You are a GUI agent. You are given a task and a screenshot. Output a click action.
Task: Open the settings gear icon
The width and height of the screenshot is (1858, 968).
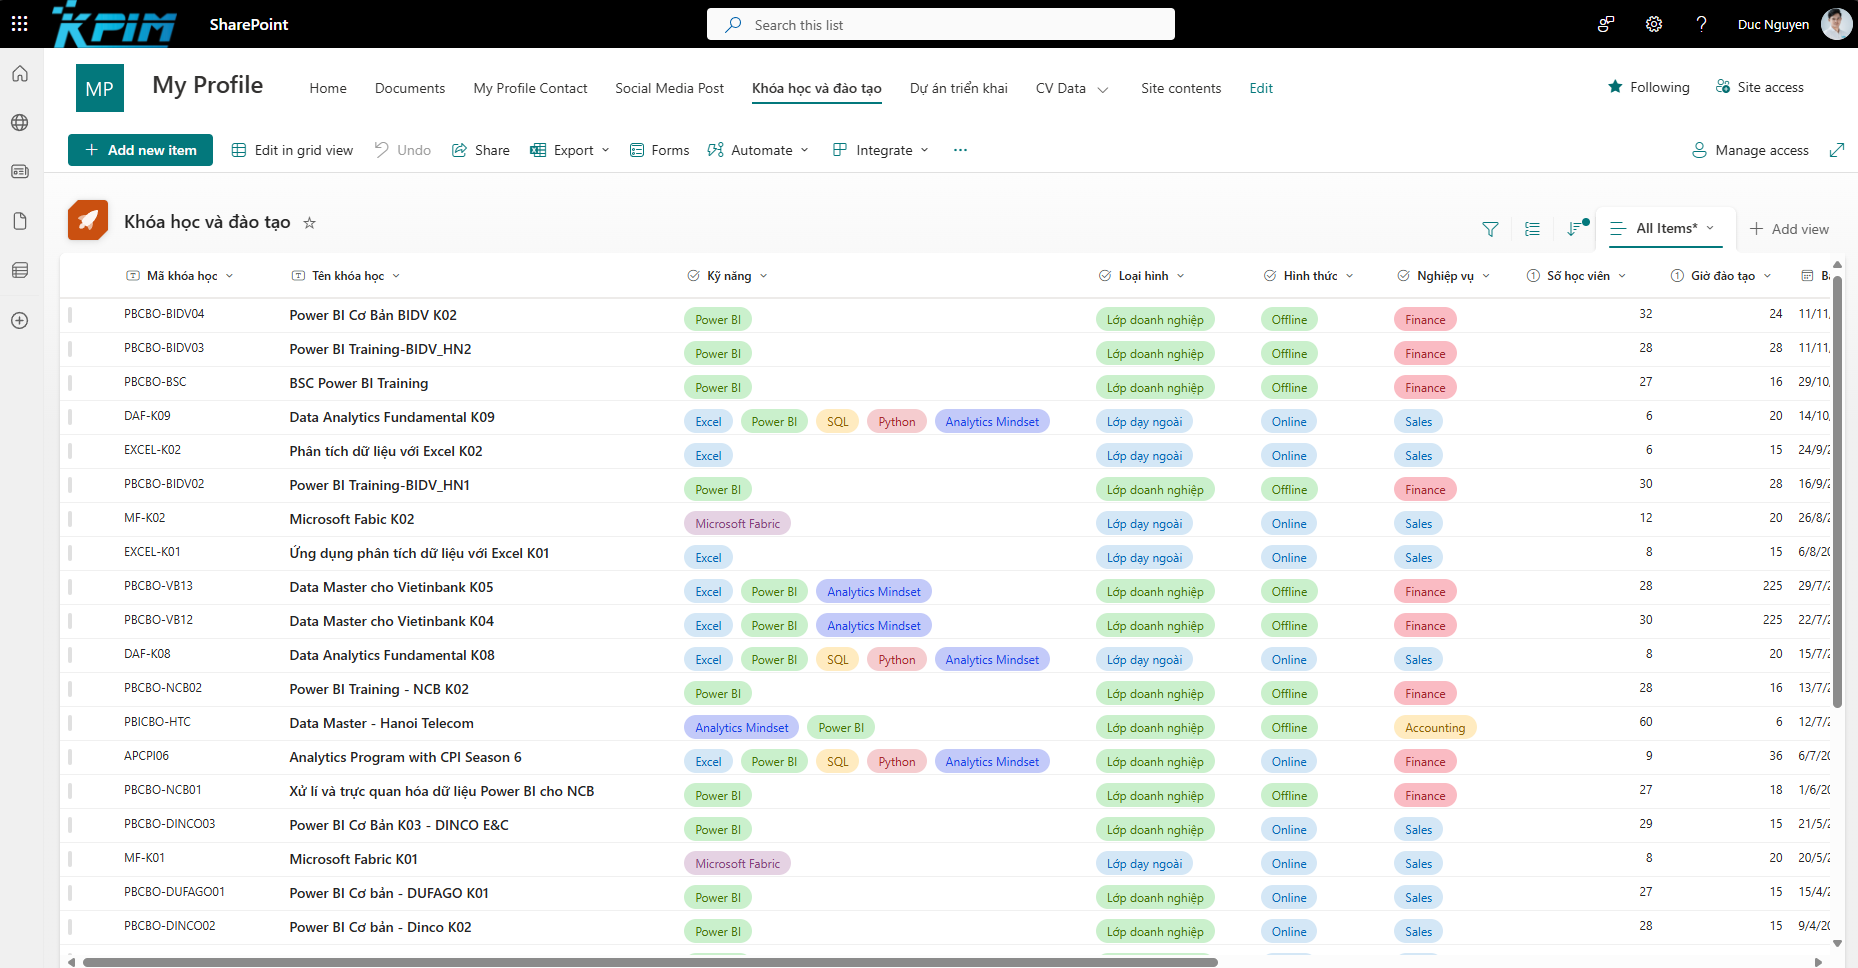(x=1654, y=24)
